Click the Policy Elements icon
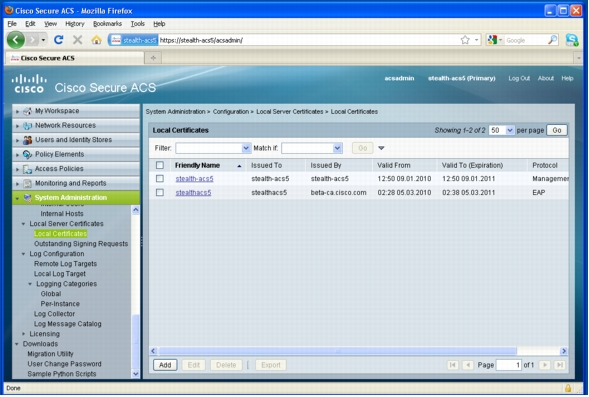Screen dimensions: 589x397 click(27, 154)
